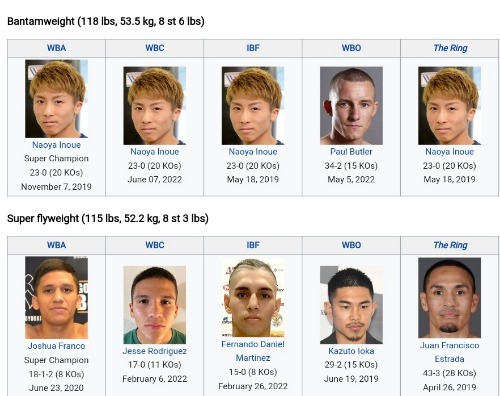Click the IBF header link in the Bantamweight table
Viewport: 500px width, 396px height.
(253, 48)
